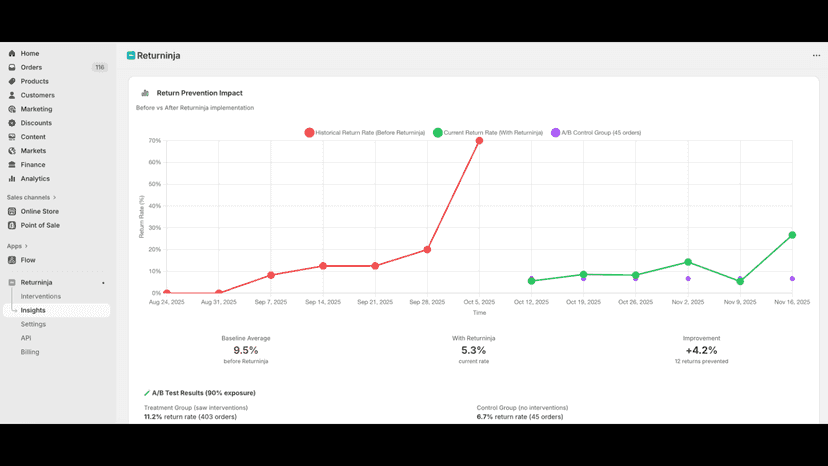Click the Returninja logo in page header
Screen dimensions: 828x466
pos(130,55)
